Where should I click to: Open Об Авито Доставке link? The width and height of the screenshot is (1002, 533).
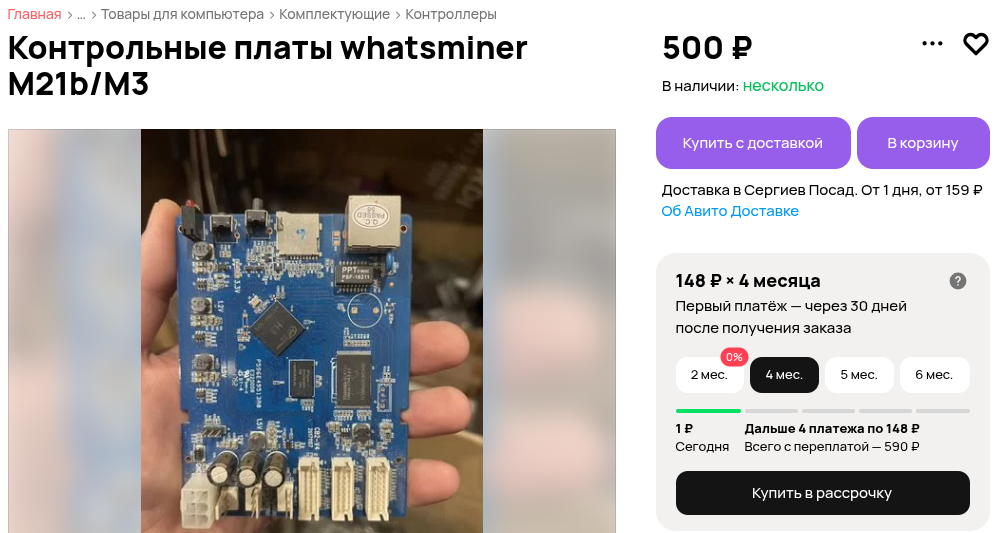(x=730, y=211)
